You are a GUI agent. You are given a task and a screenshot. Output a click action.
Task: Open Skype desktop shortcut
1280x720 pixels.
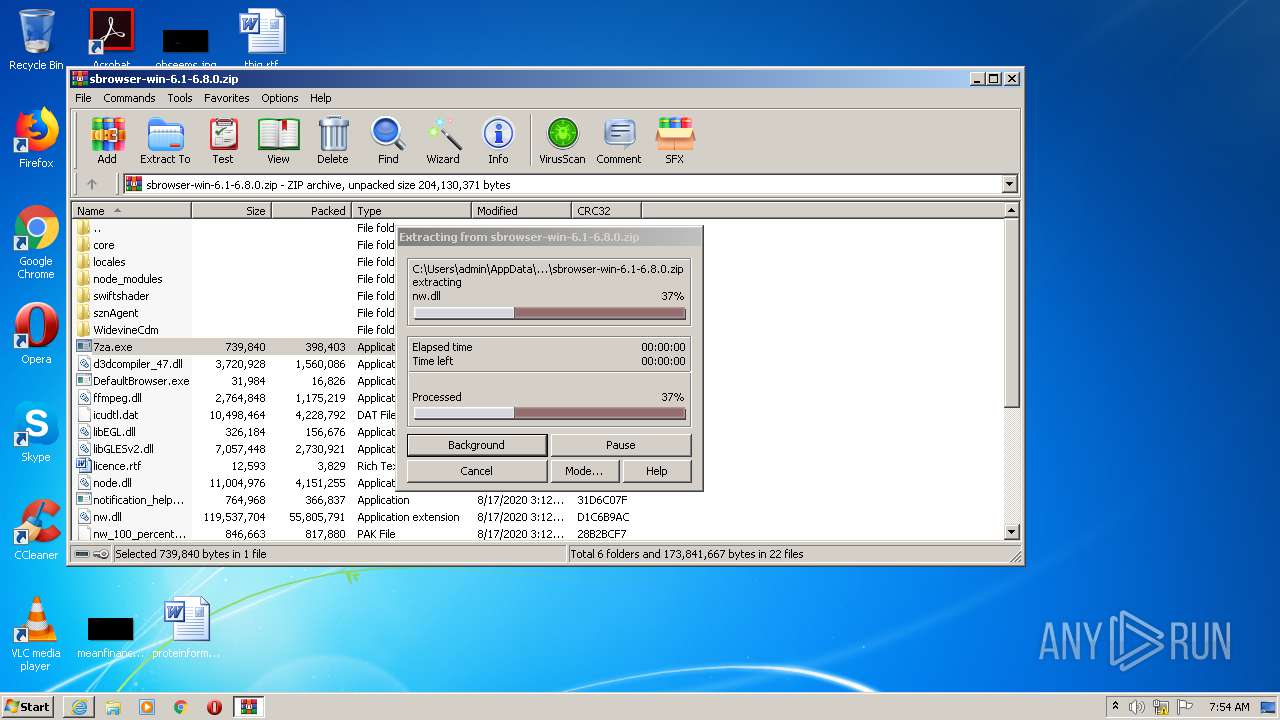pos(36,432)
